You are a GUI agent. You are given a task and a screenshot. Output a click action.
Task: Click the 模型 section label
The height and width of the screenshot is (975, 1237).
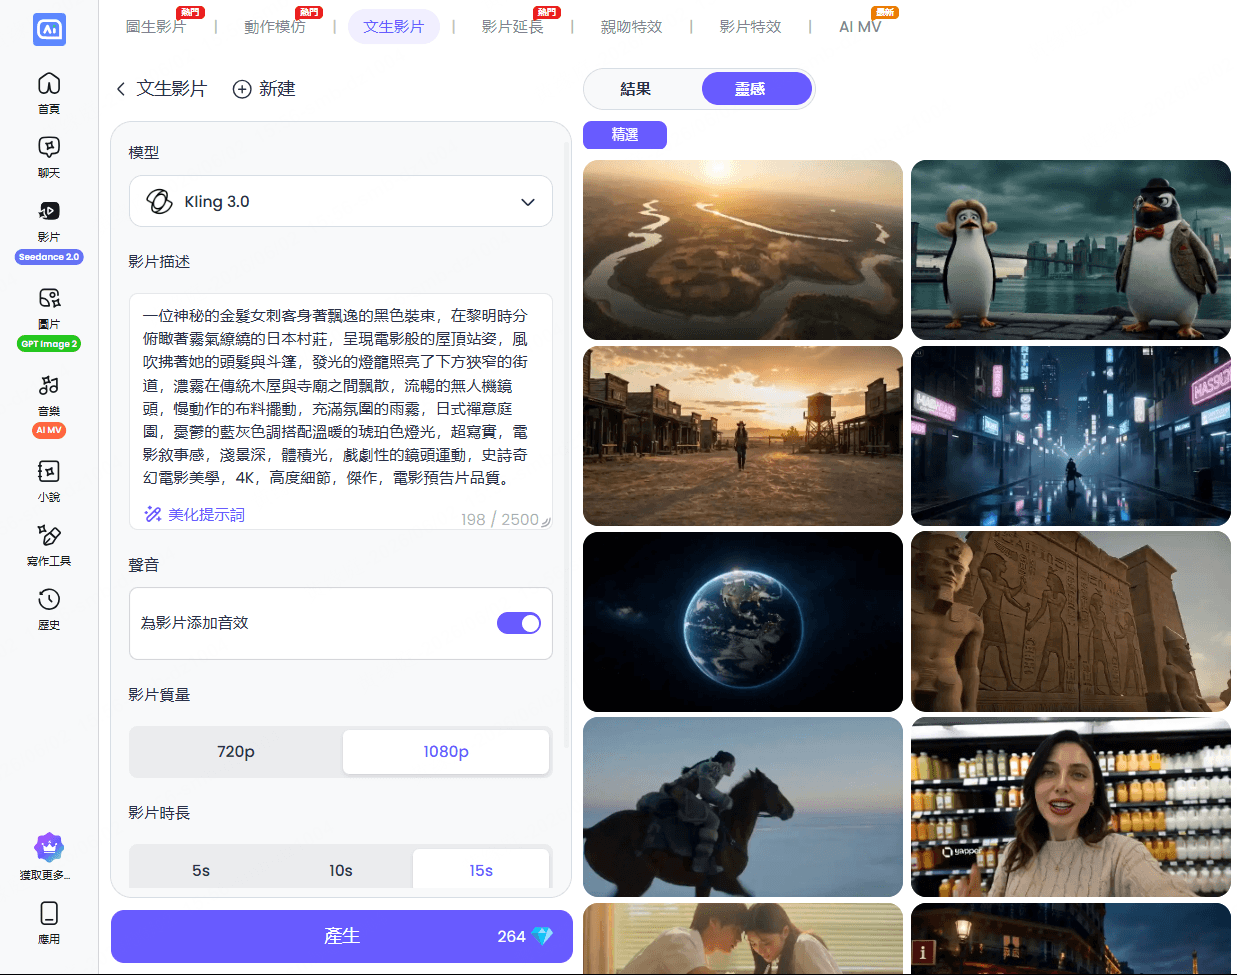click(x=144, y=153)
